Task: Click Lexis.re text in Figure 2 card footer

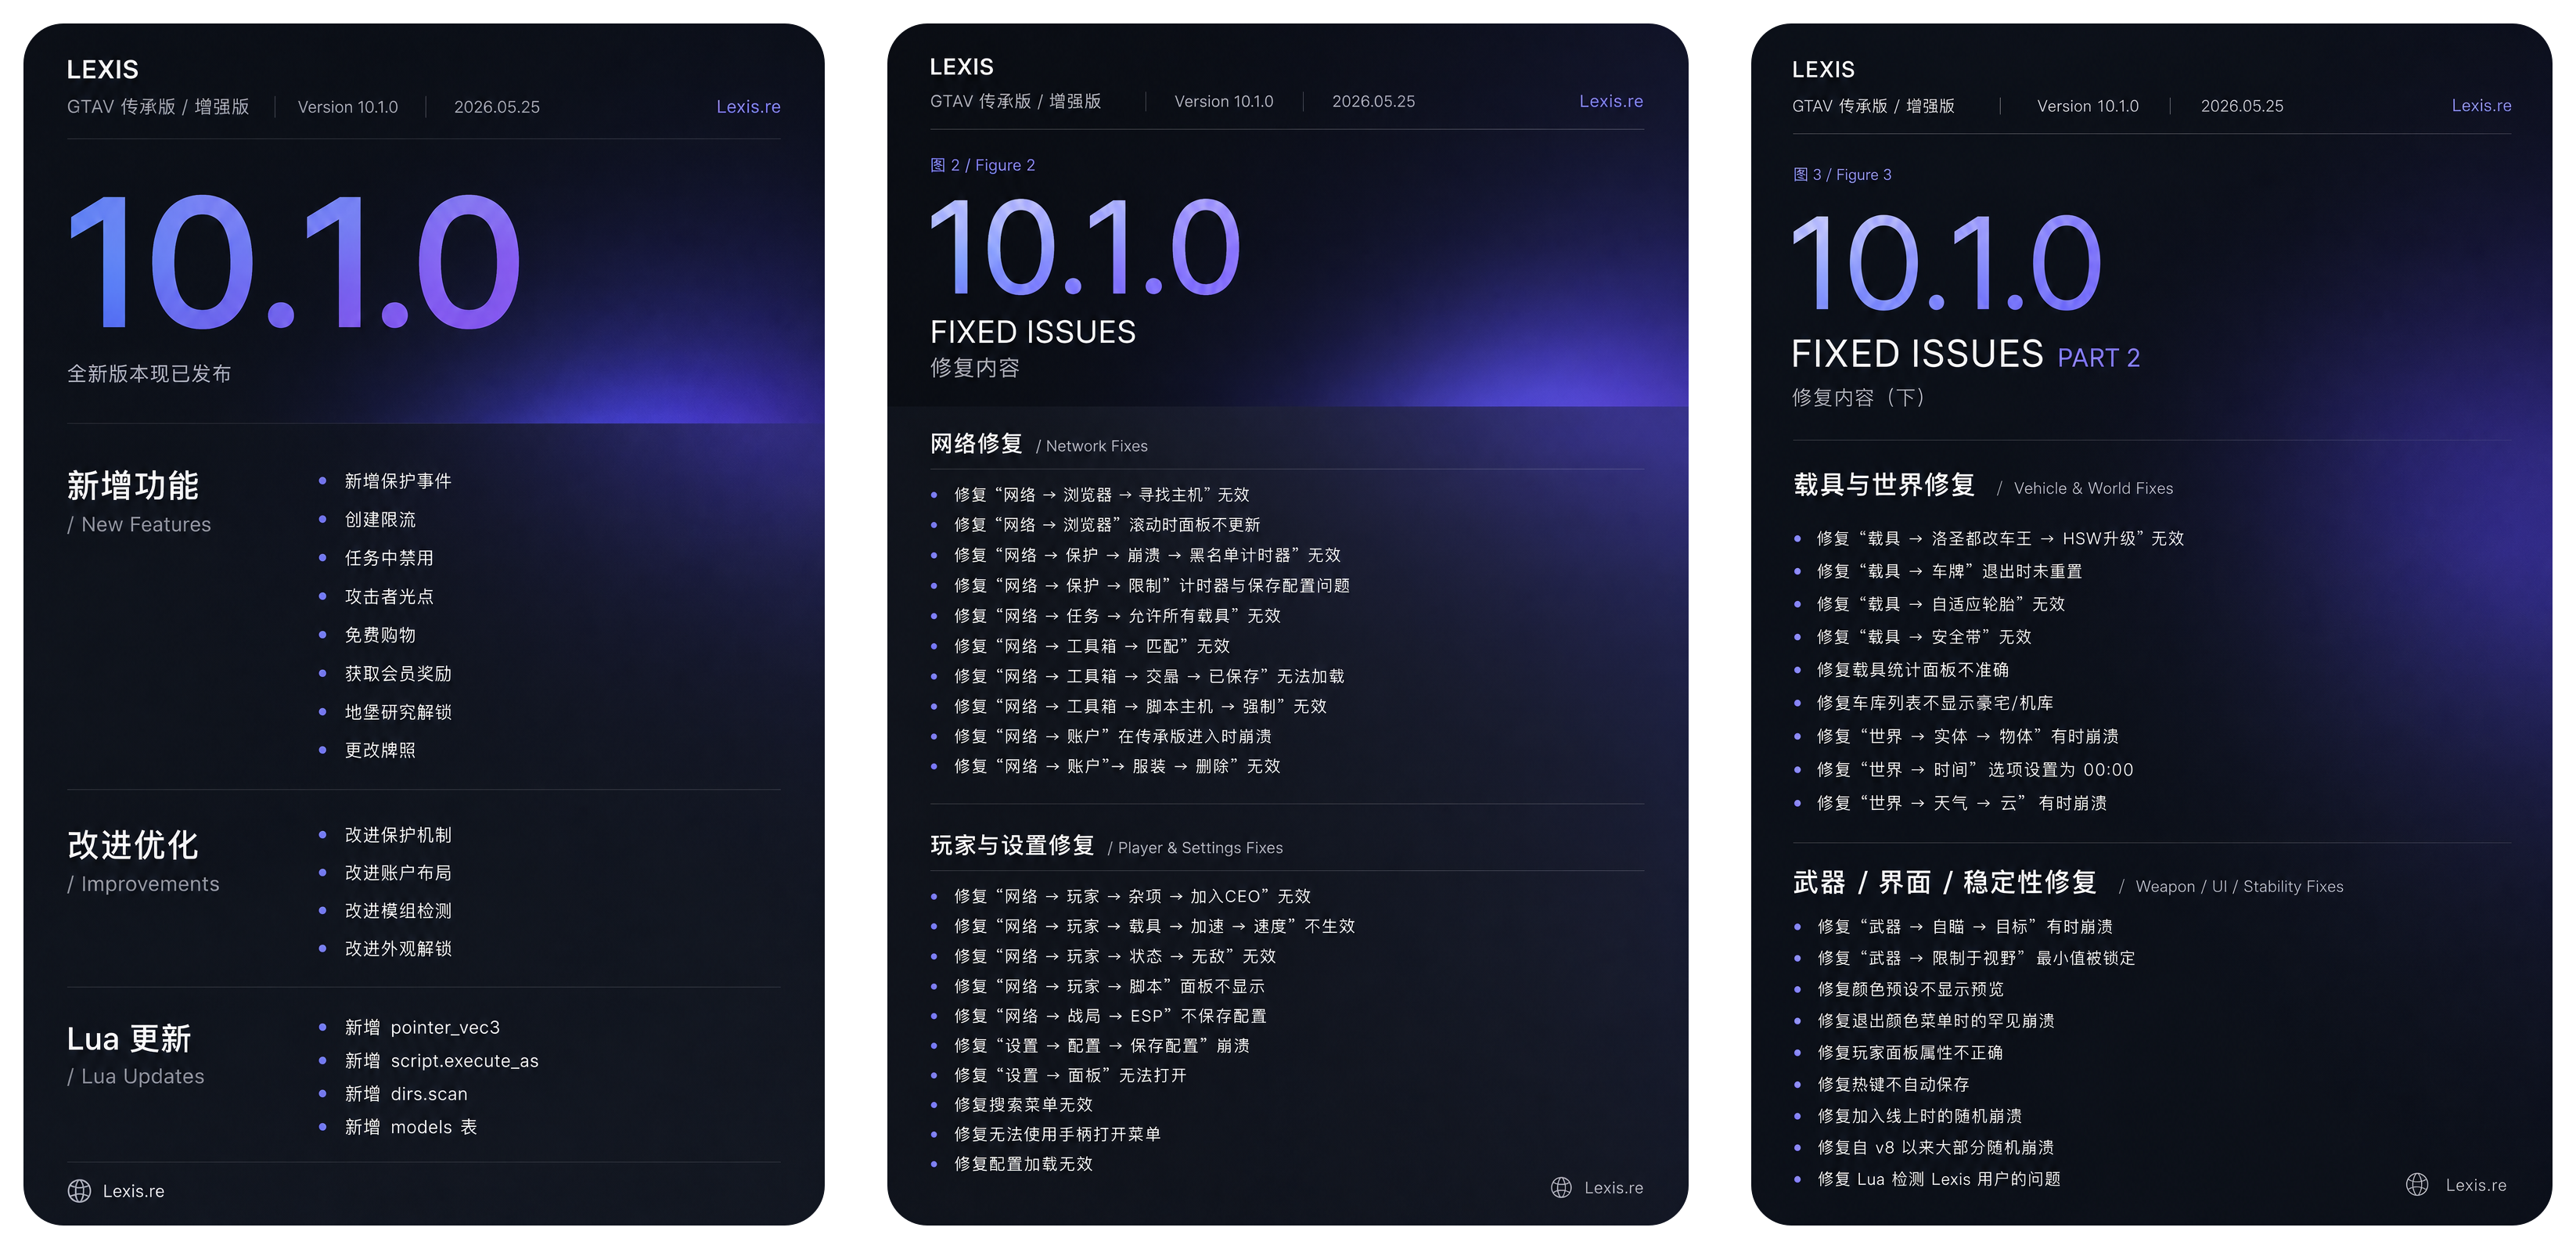Action: 1614,1188
